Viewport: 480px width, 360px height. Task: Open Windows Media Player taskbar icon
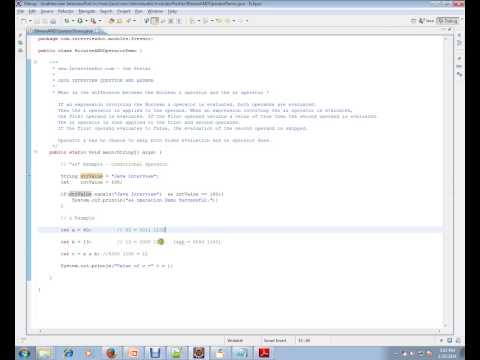click(x=89, y=353)
